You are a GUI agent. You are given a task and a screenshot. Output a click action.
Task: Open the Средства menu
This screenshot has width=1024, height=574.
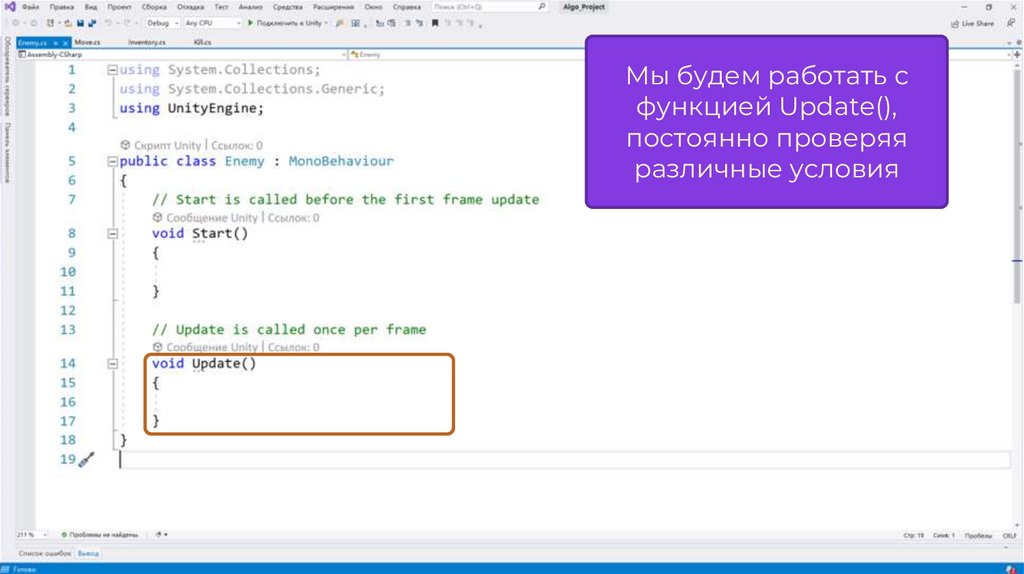point(287,7)
